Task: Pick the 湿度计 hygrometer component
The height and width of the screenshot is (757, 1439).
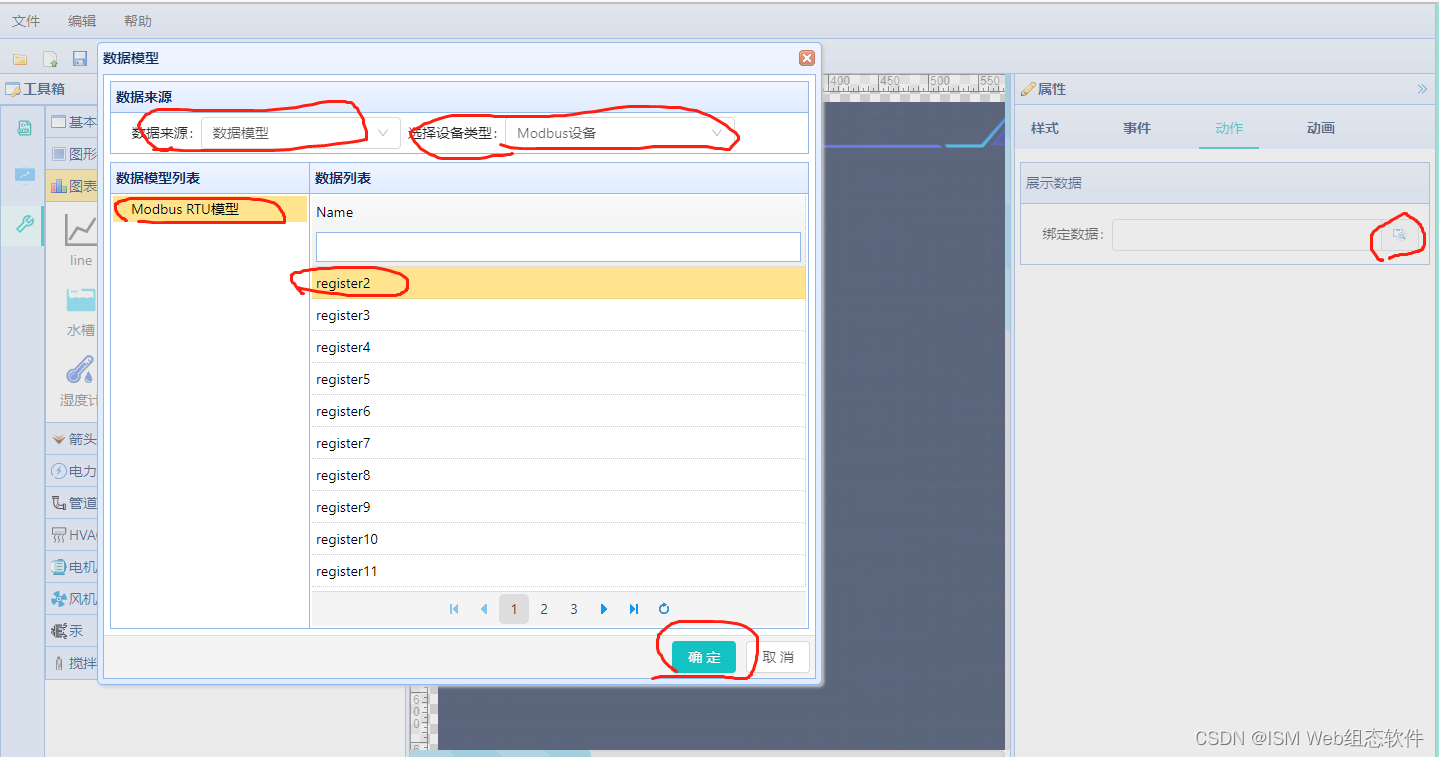Action: point(79,382)
